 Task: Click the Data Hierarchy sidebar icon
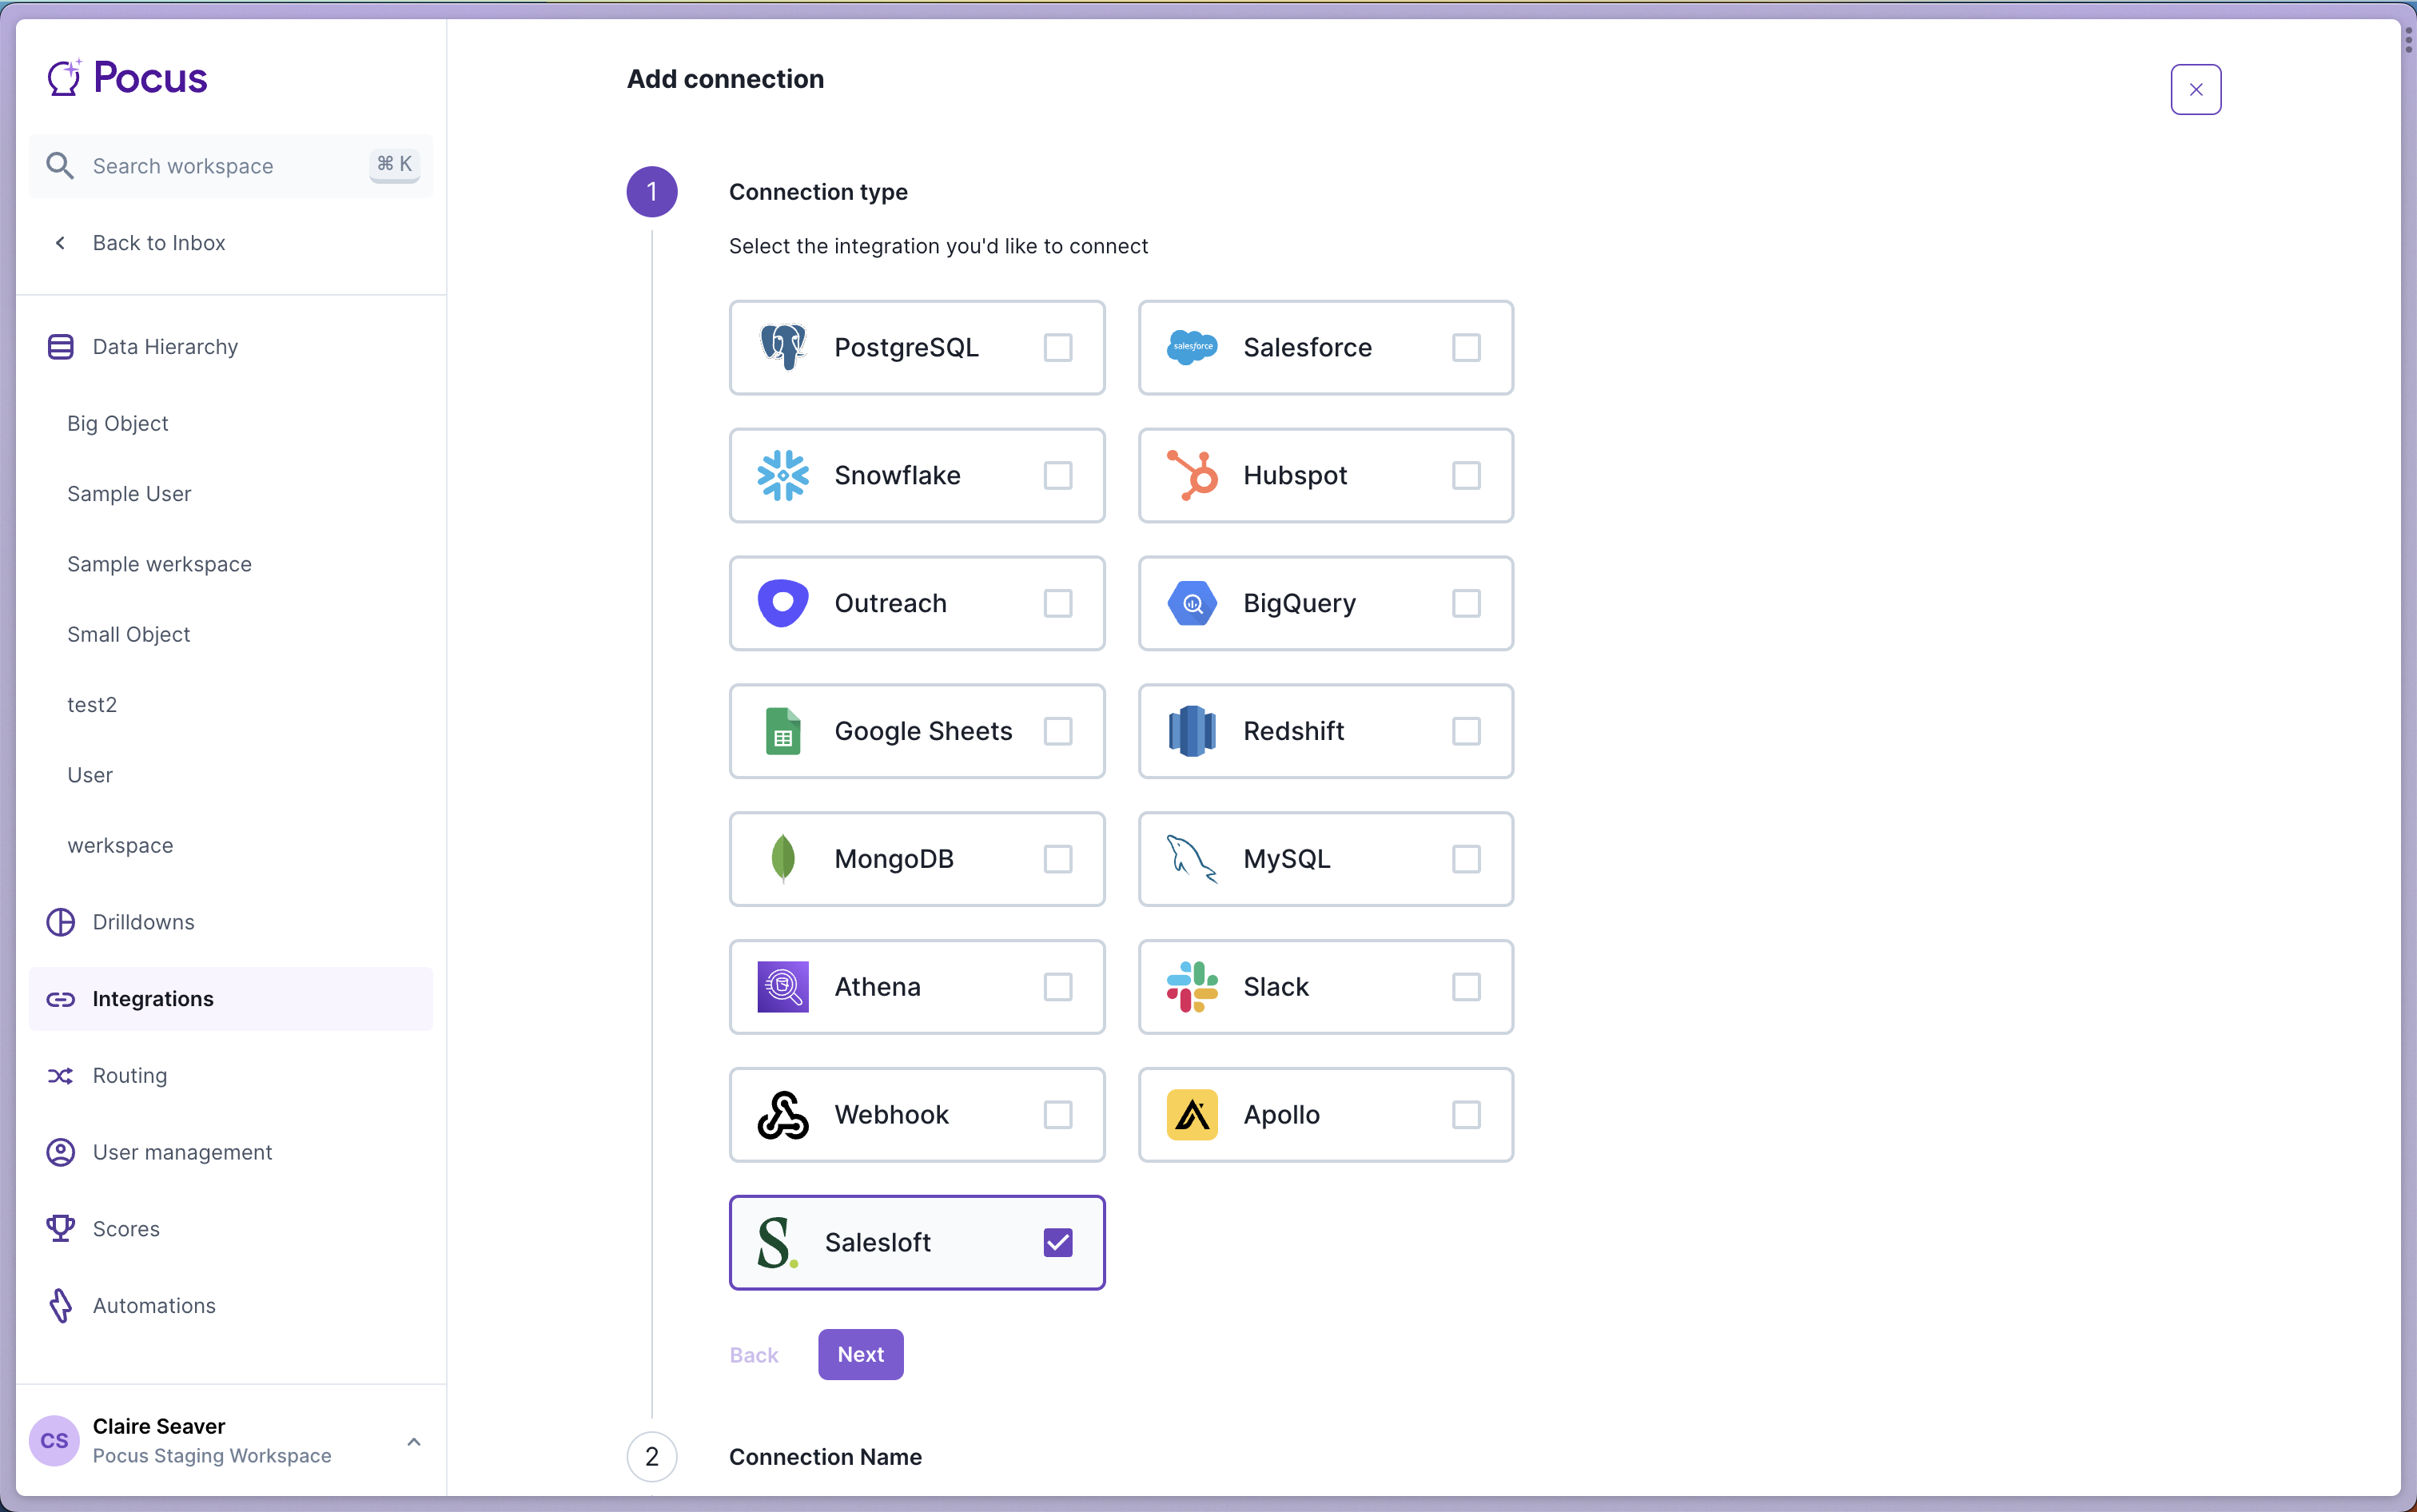(60, 347)
